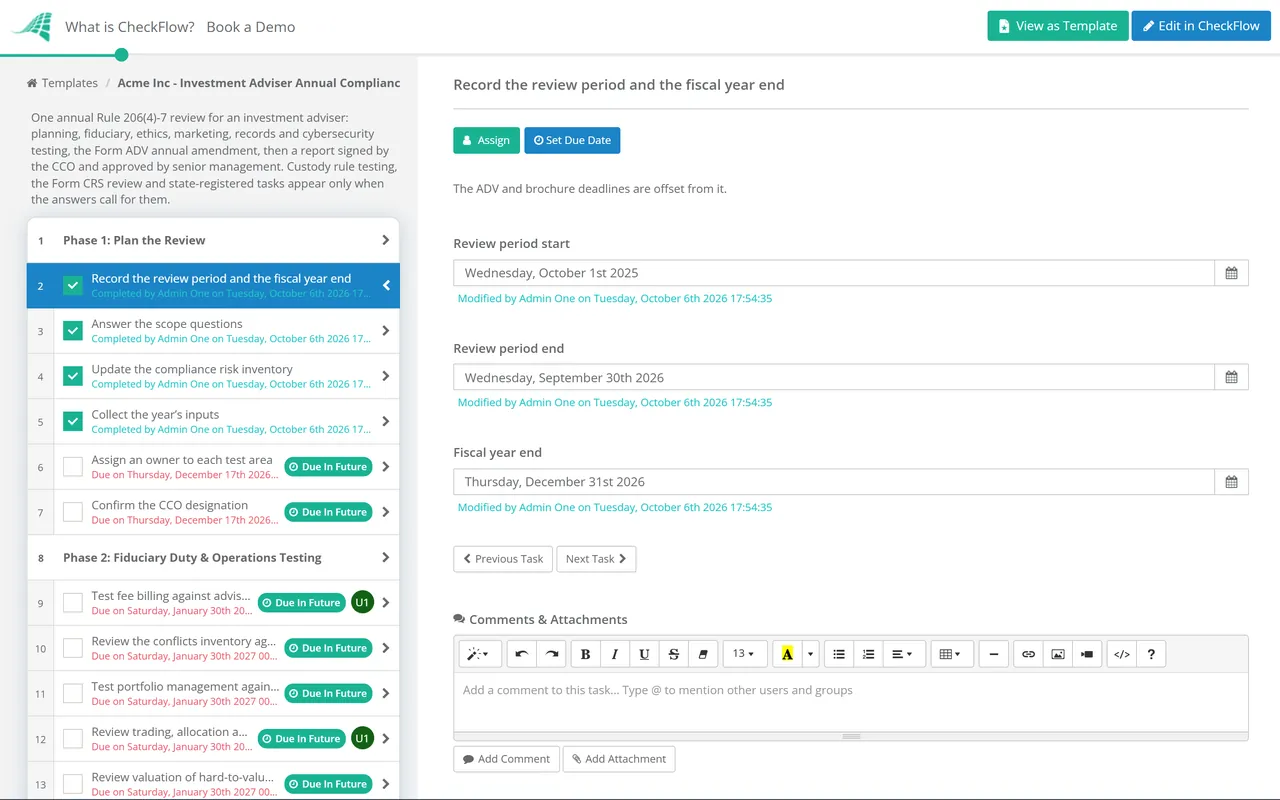Insert a horizontal rule line
The width and height of the screenshot is (1280, 800).
tap(993, 654)
